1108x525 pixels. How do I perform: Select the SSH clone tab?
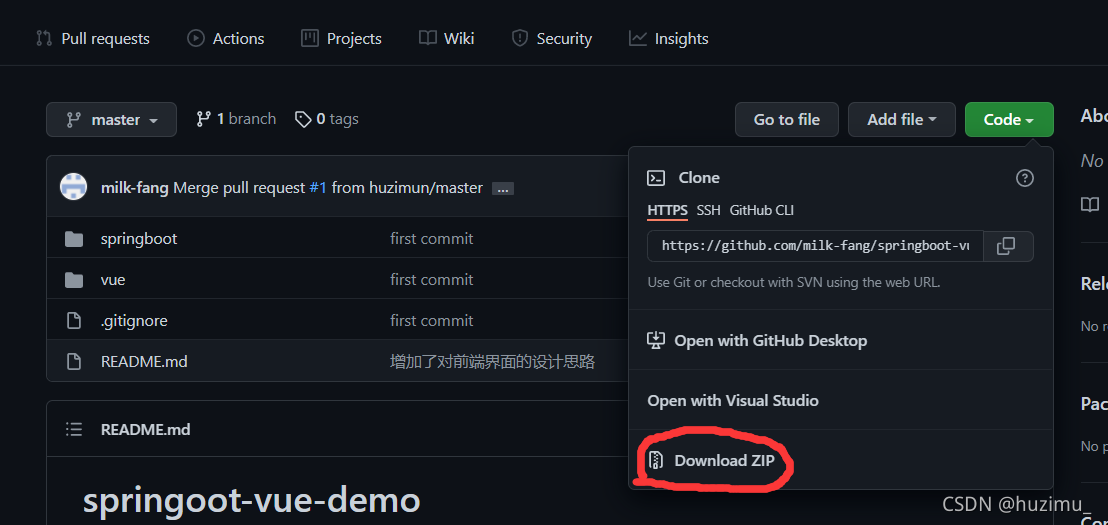[x=709, y=210]
